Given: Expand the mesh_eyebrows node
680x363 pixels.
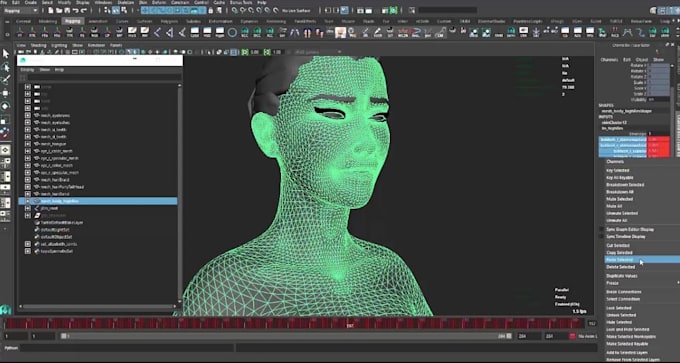Looking at the screenshot, I should [x=28, y=115].
